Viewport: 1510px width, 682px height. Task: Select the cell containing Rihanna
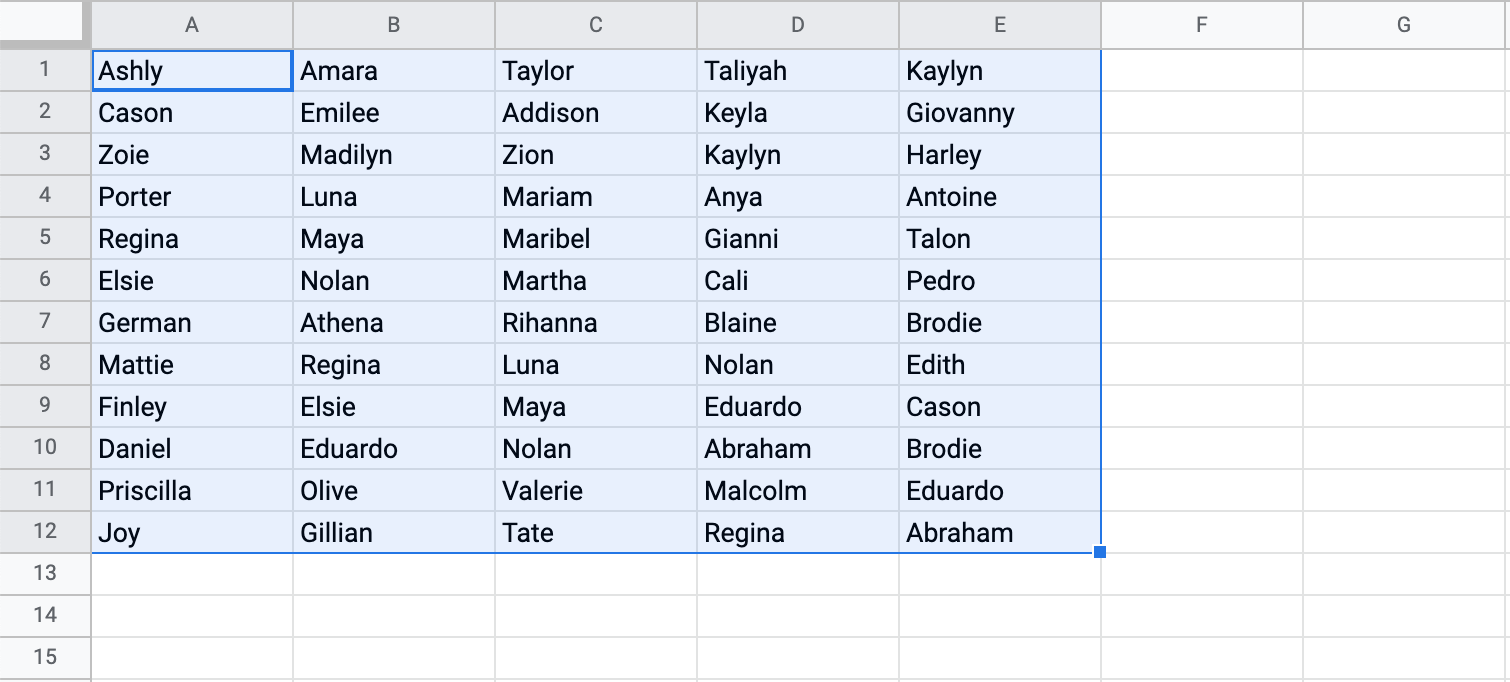pyautogui.click(x=595, y=322)
